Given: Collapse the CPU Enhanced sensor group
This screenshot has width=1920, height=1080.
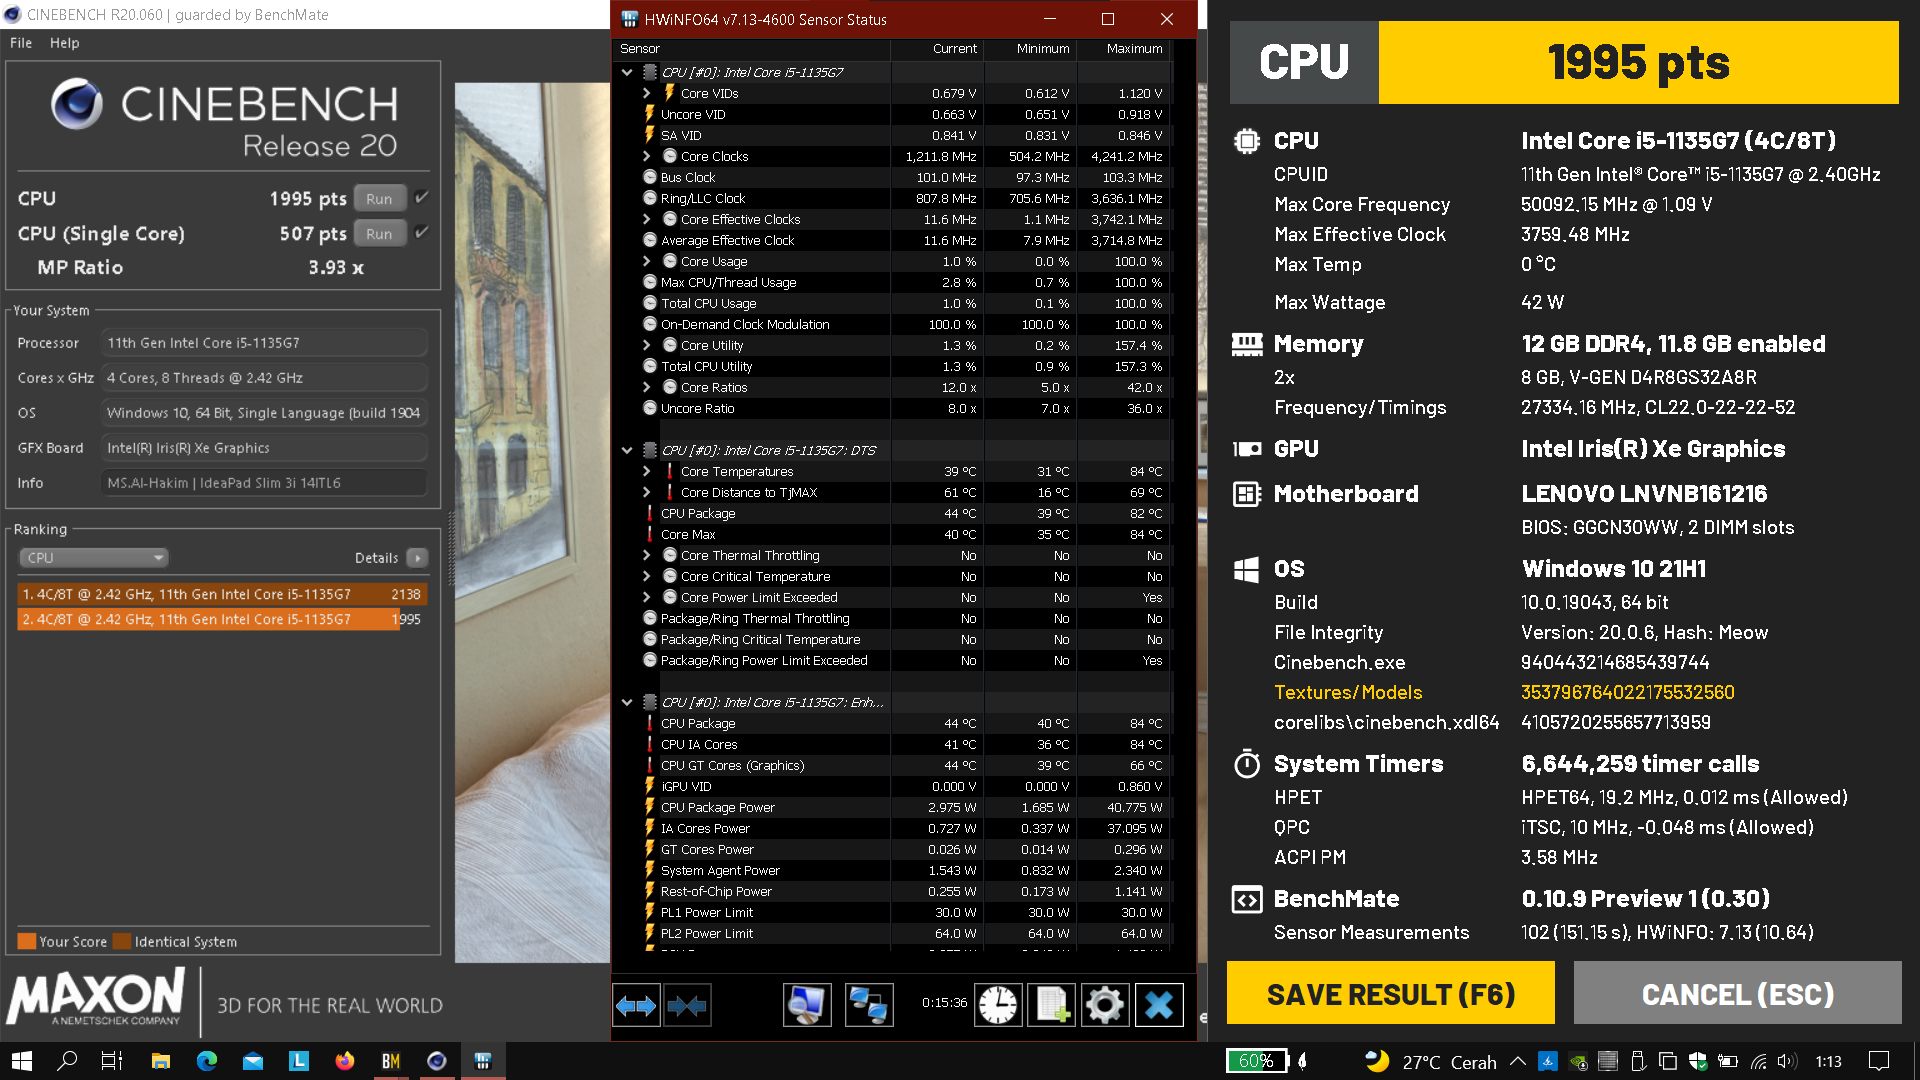Looking at the screenshot, I should click(627, 702).
